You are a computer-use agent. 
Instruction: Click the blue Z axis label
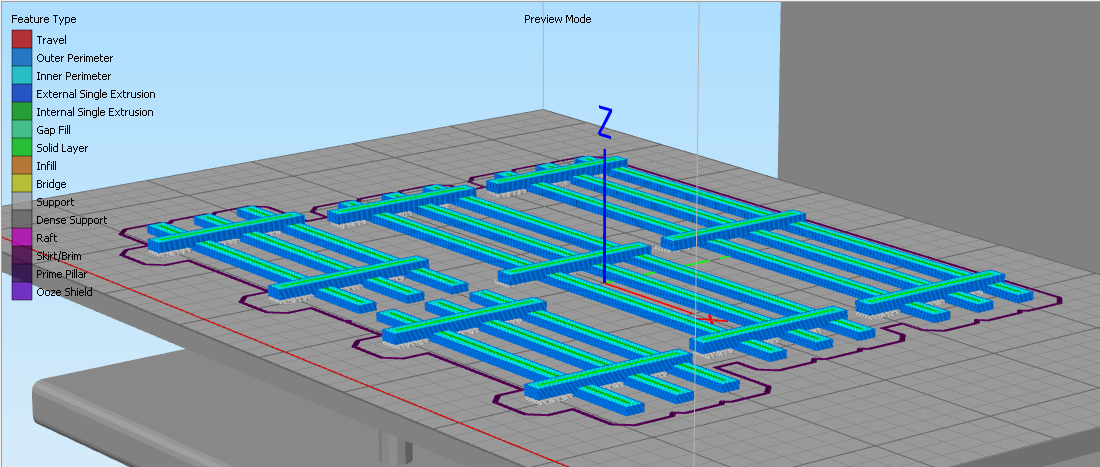pos(604,121)
